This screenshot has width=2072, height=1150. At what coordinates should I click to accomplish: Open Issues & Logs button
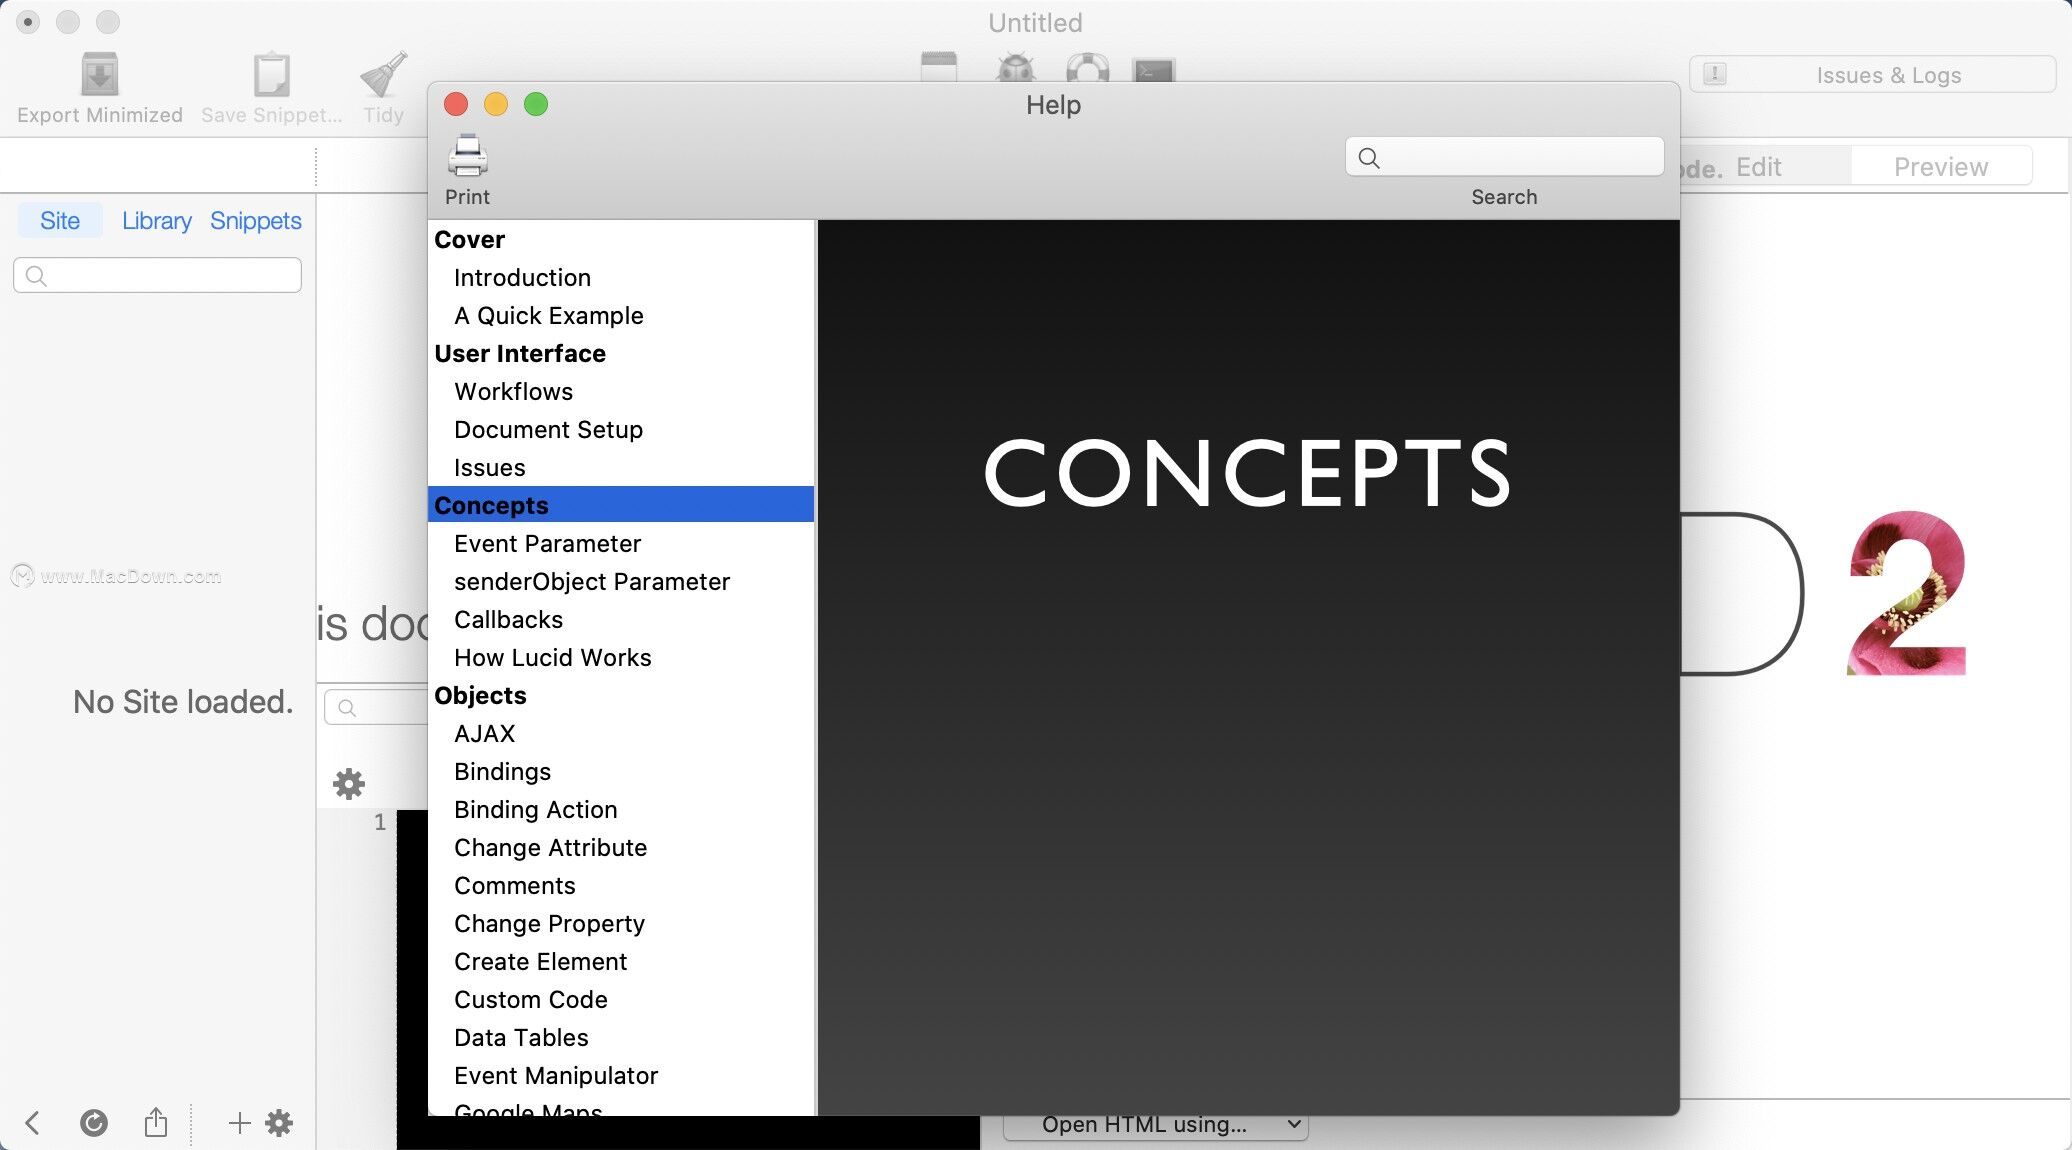[x=1872, y=75]
